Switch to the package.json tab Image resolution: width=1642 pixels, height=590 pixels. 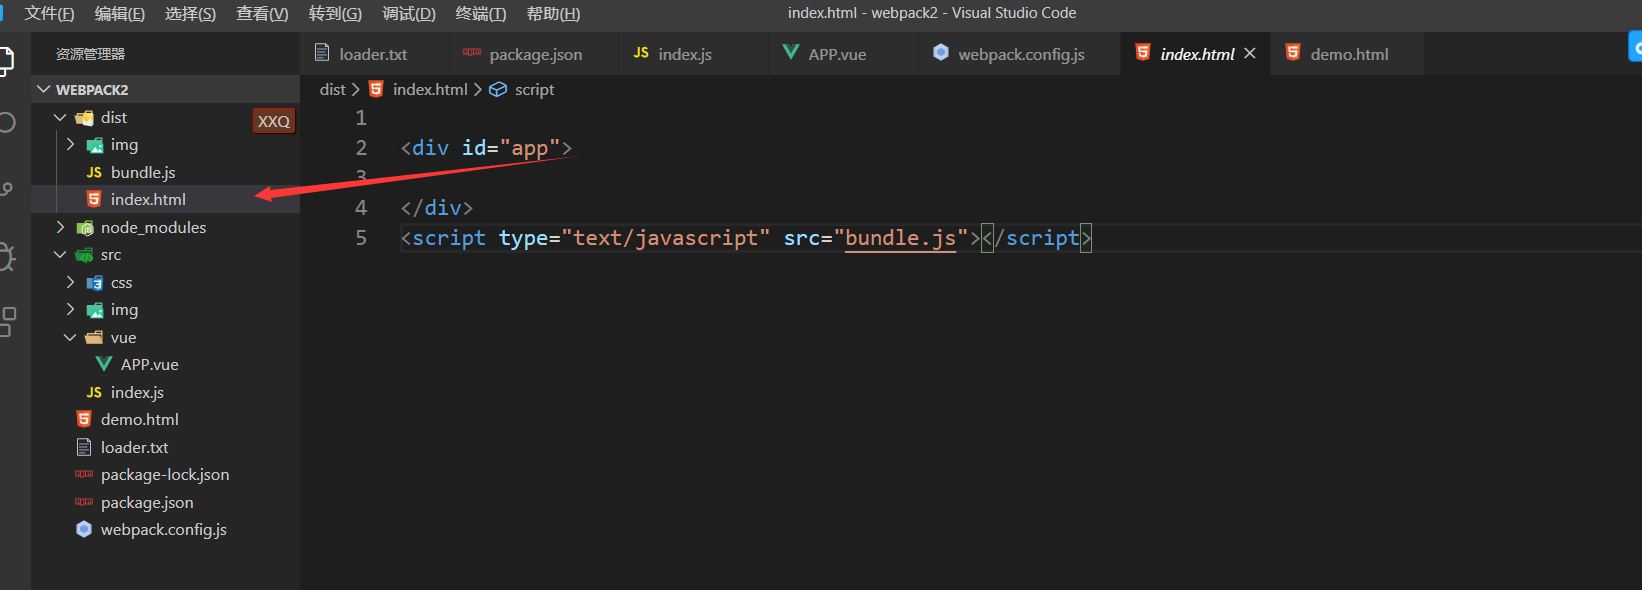coord(535,53)
